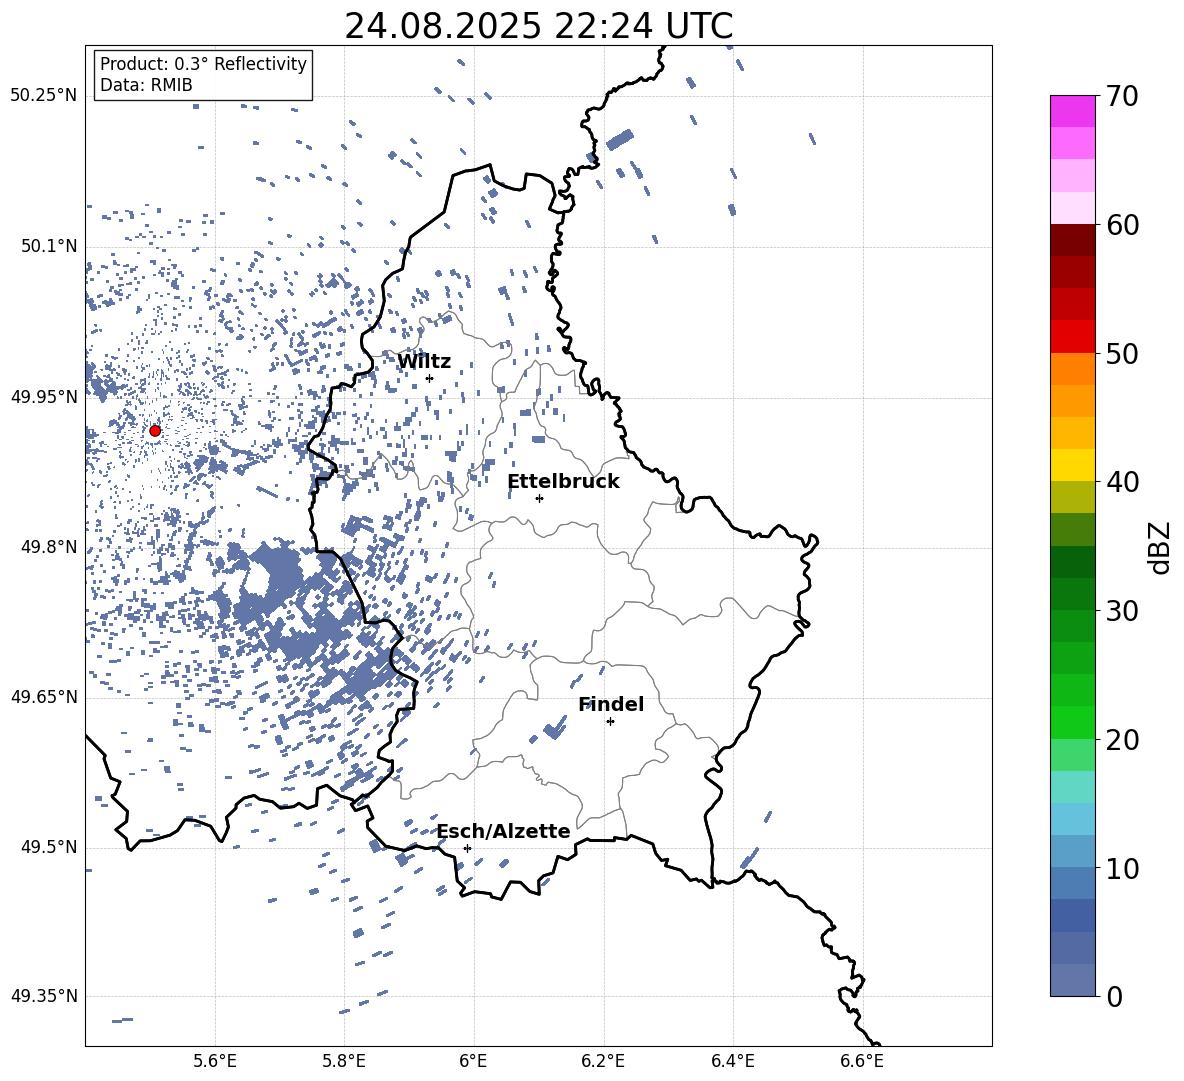Click the 5.6°E longitude label
This screenshot has height=1081, width=1184.
point(214,1061)
